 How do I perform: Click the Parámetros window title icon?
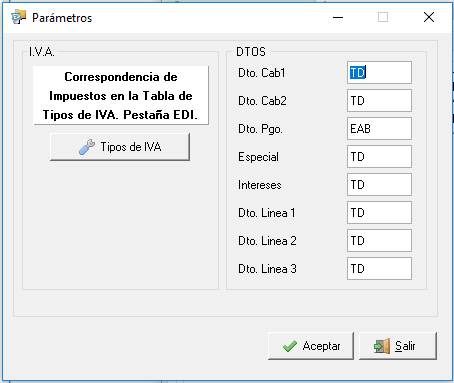[18, 17]
